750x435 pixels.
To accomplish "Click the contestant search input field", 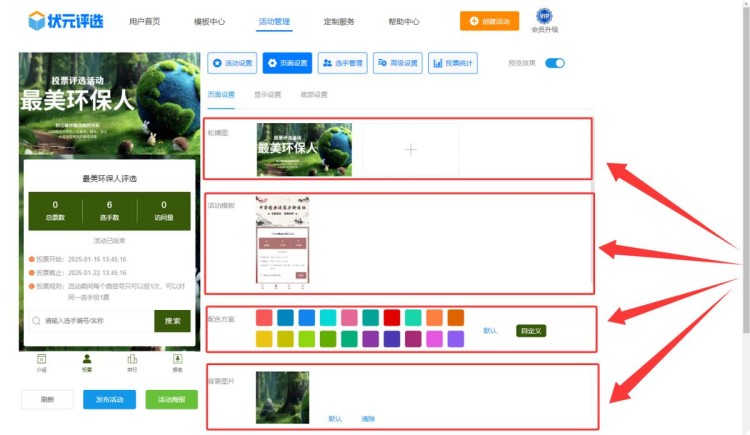I will [92, 321].
